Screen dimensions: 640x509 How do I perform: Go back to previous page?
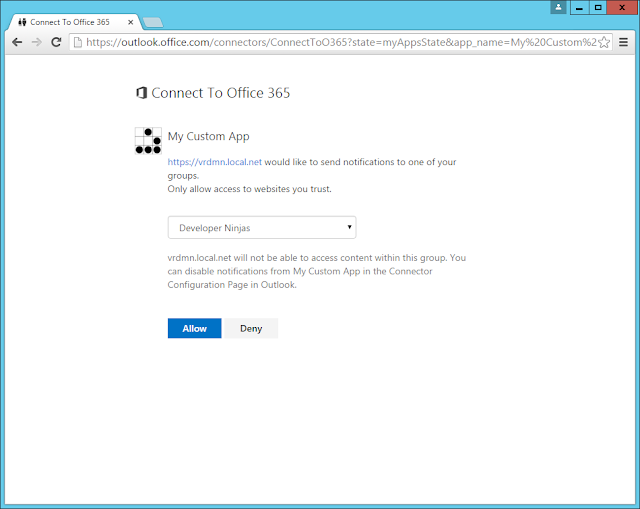coord(17,42)
